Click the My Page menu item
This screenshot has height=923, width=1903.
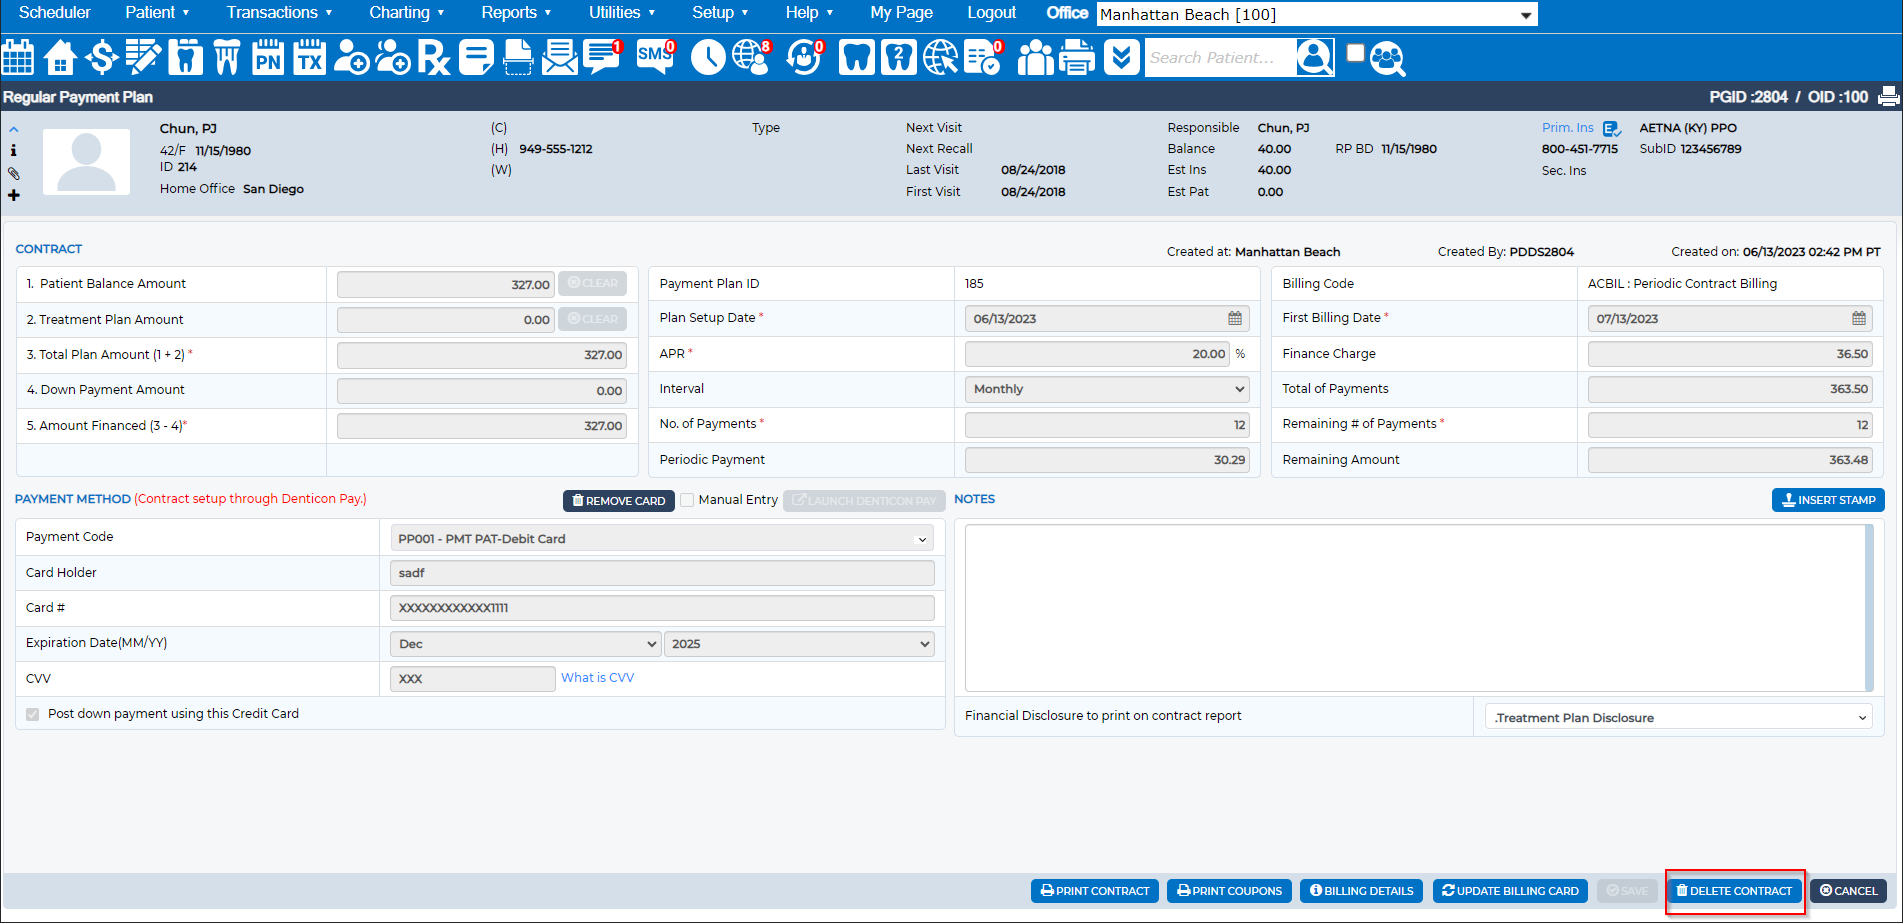pyautogui.click(x=901, y=12)
